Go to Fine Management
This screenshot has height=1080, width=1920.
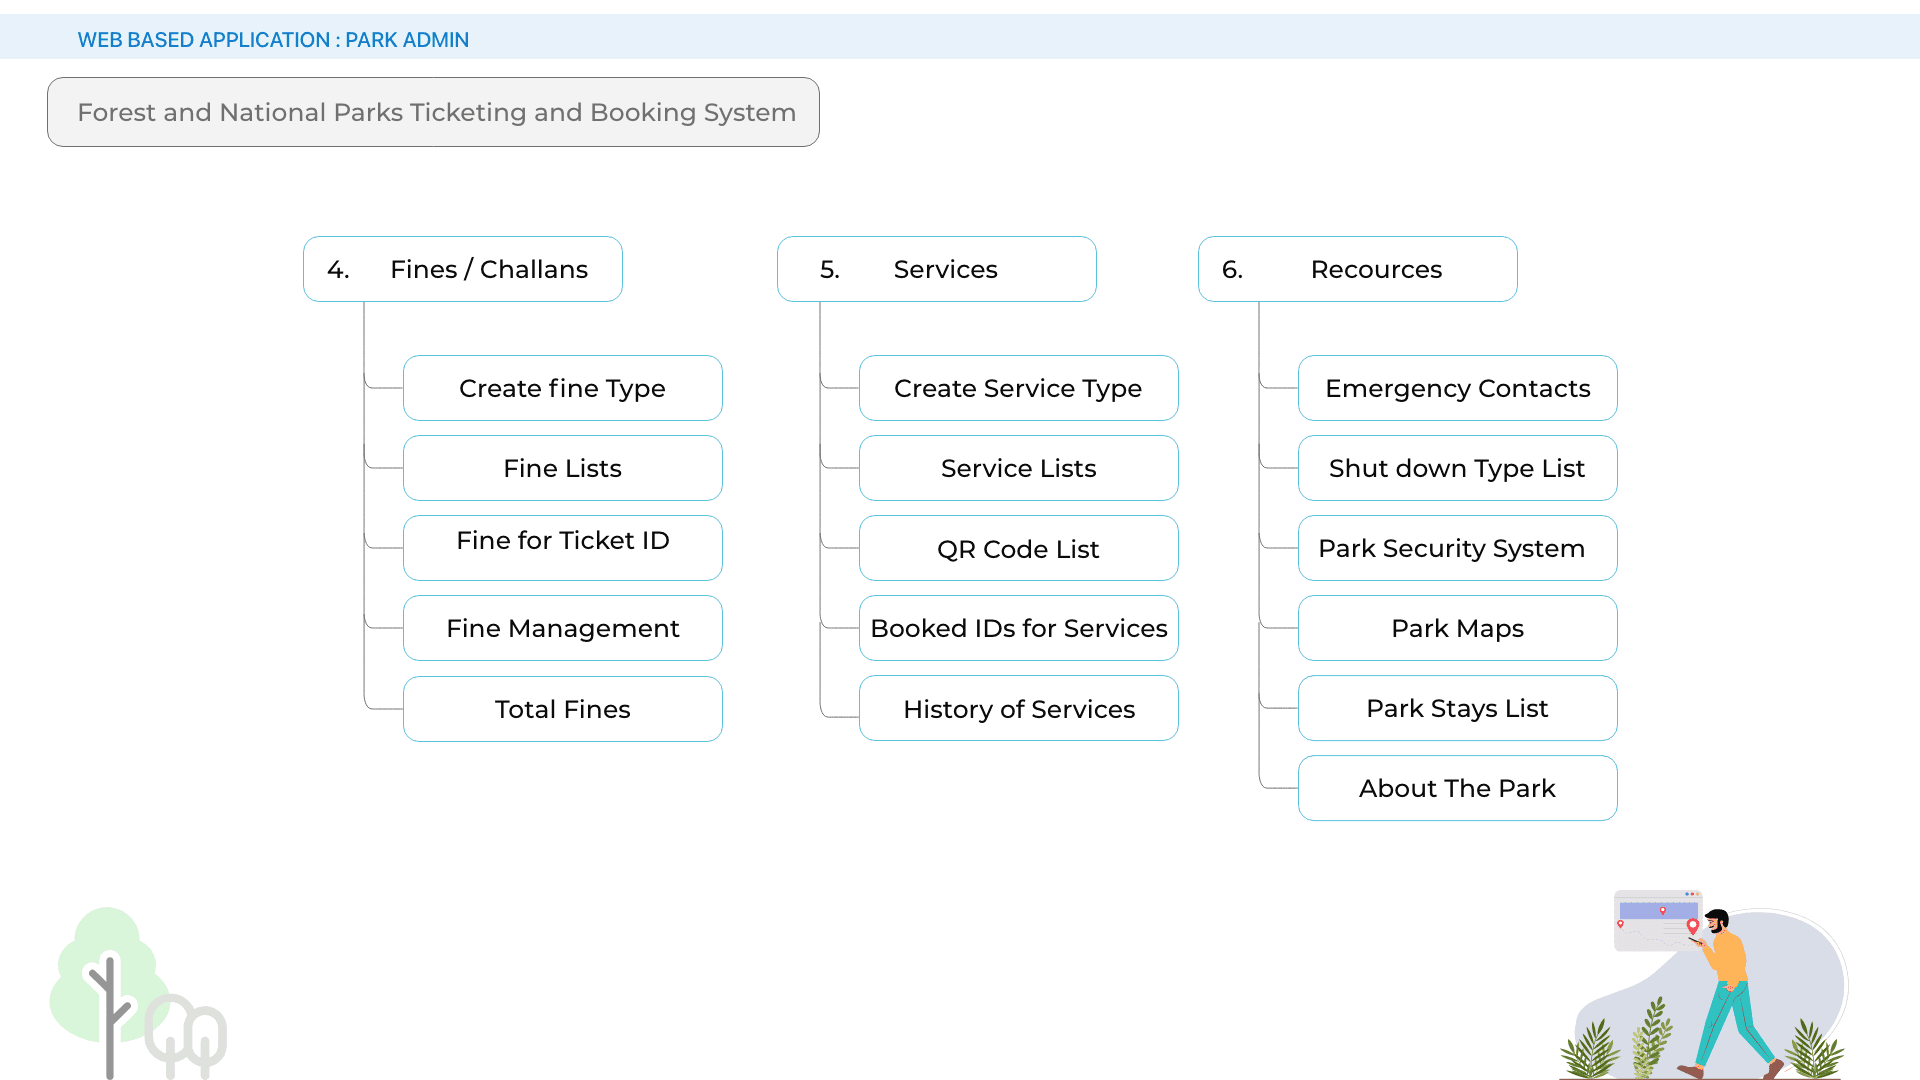(x=562, y=628)
